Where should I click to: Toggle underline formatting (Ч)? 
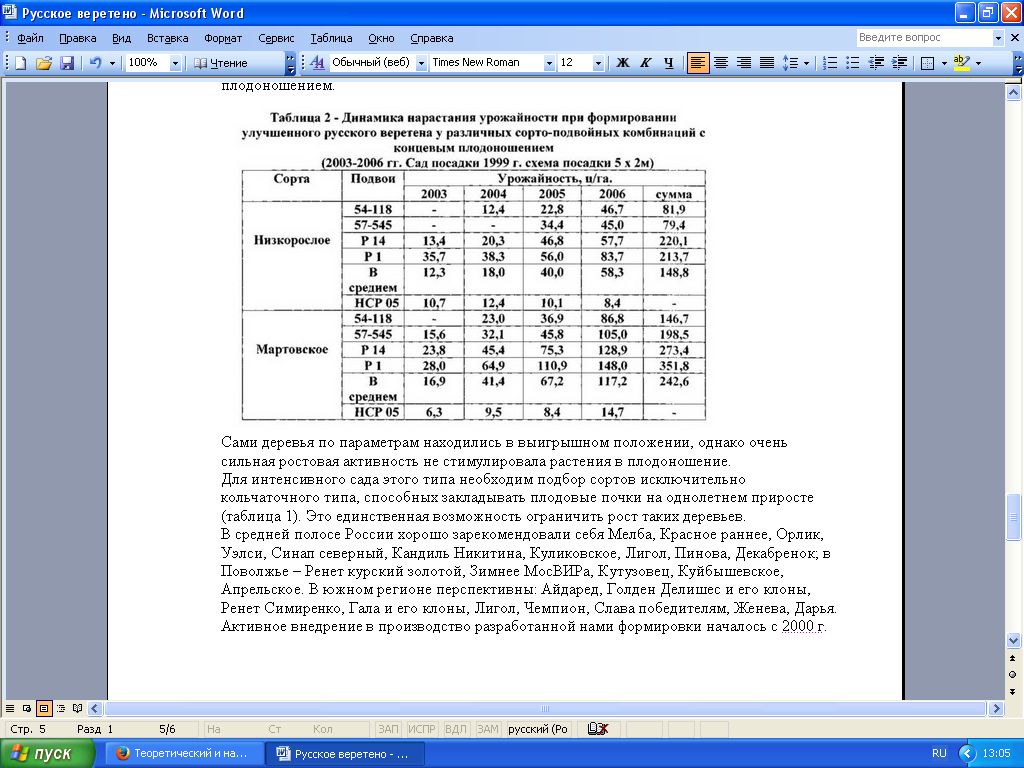point(669,63)
